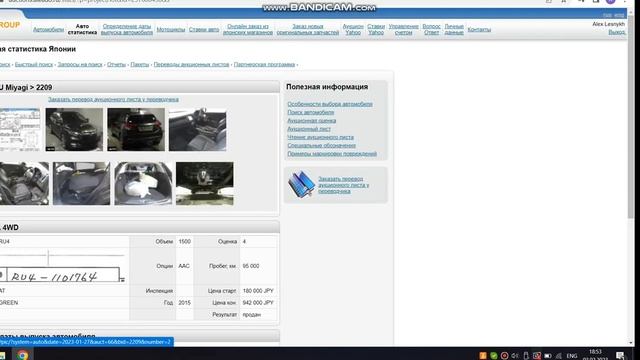The height and width of the screenshot is (360, 640).
Task: Open the trunk photo thumbnail
Action: point(143,183)
